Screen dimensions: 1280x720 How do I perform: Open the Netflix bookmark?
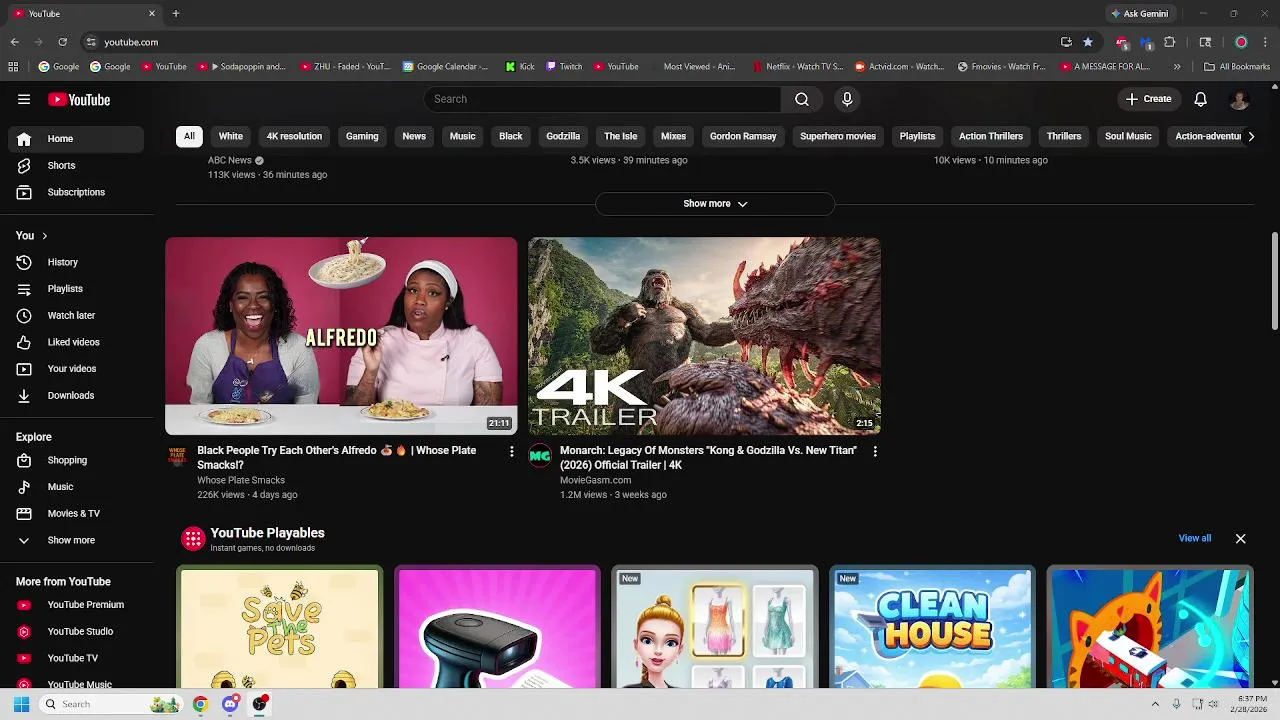[797, 67]
